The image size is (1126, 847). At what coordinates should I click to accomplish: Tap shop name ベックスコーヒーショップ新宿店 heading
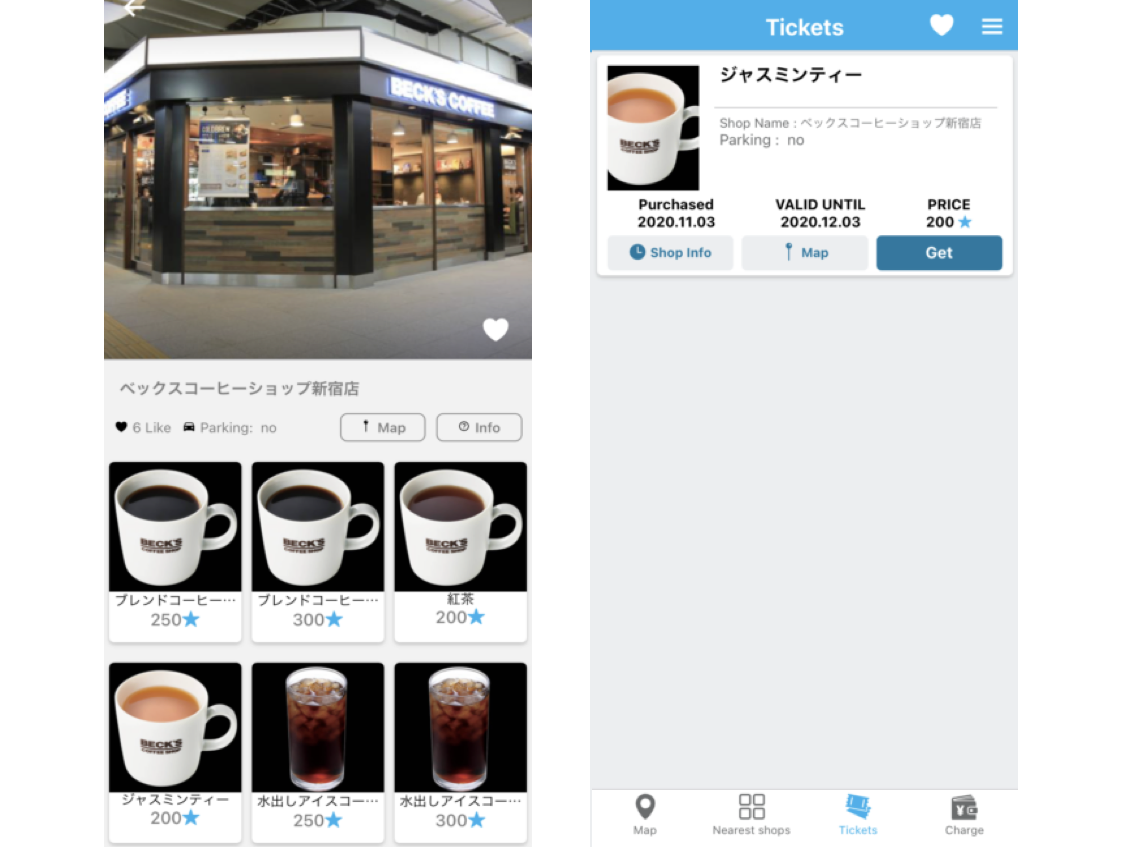point(239,389)
